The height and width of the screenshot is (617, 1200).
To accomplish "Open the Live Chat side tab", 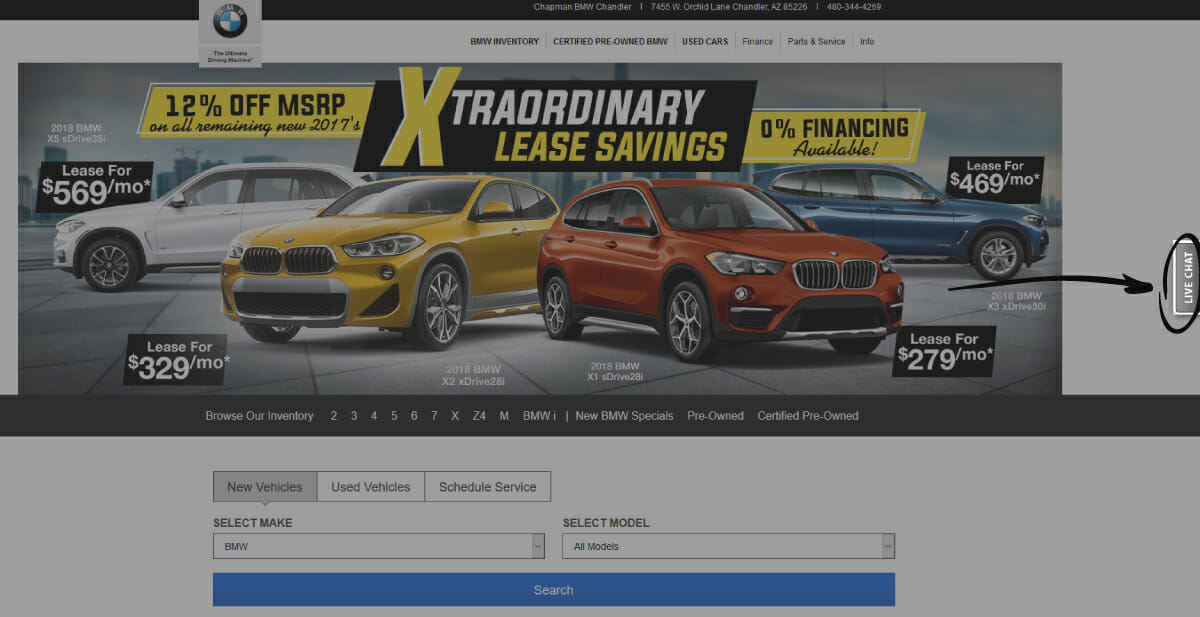I will coord(1187,277).
